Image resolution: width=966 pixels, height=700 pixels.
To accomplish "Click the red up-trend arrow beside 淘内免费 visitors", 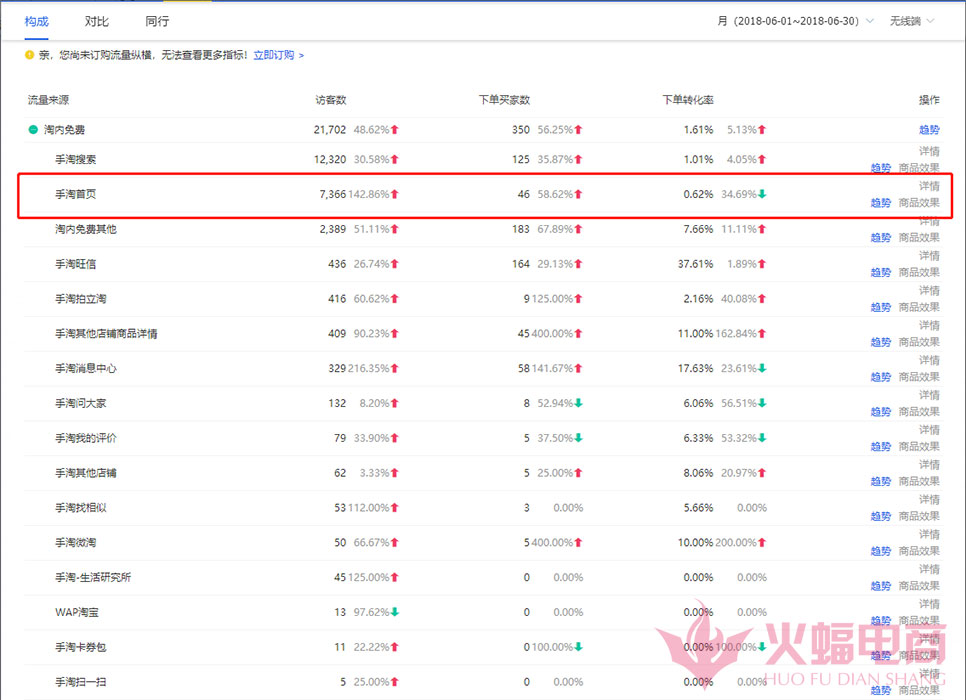I will [x=395, y=128].
